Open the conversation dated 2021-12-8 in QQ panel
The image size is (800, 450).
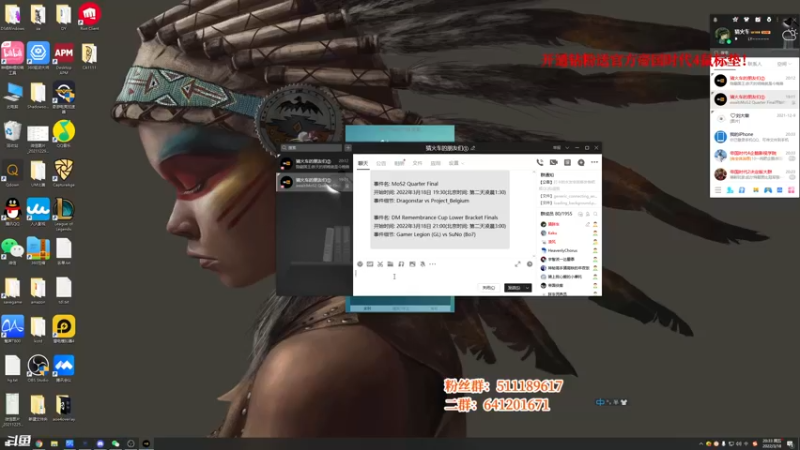(755, 118)
